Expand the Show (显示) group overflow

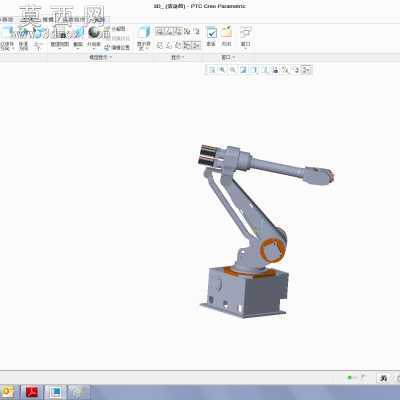click(x=178, y=57)
